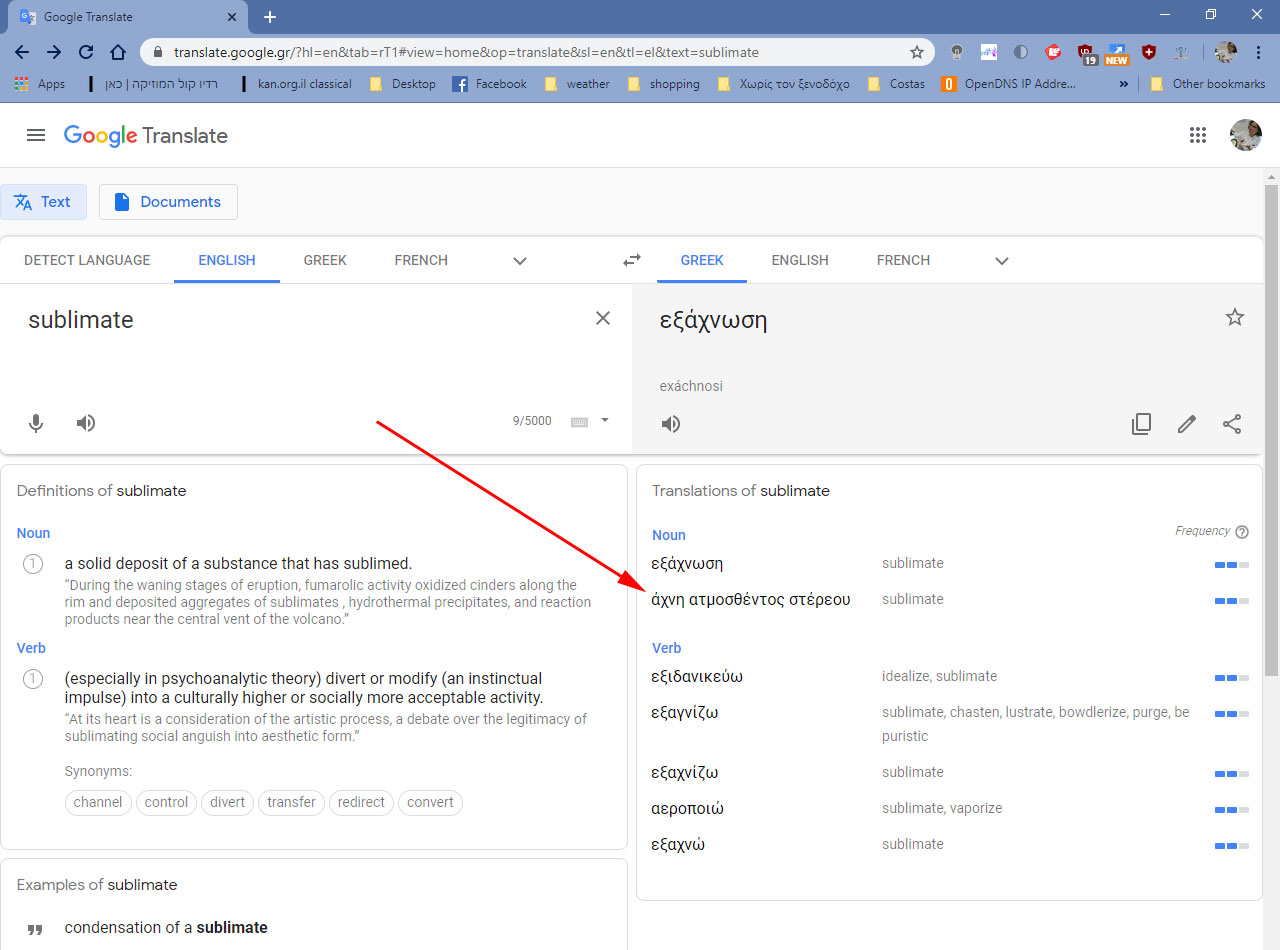Click the divert synonym chip

click(x=227, y=802)
